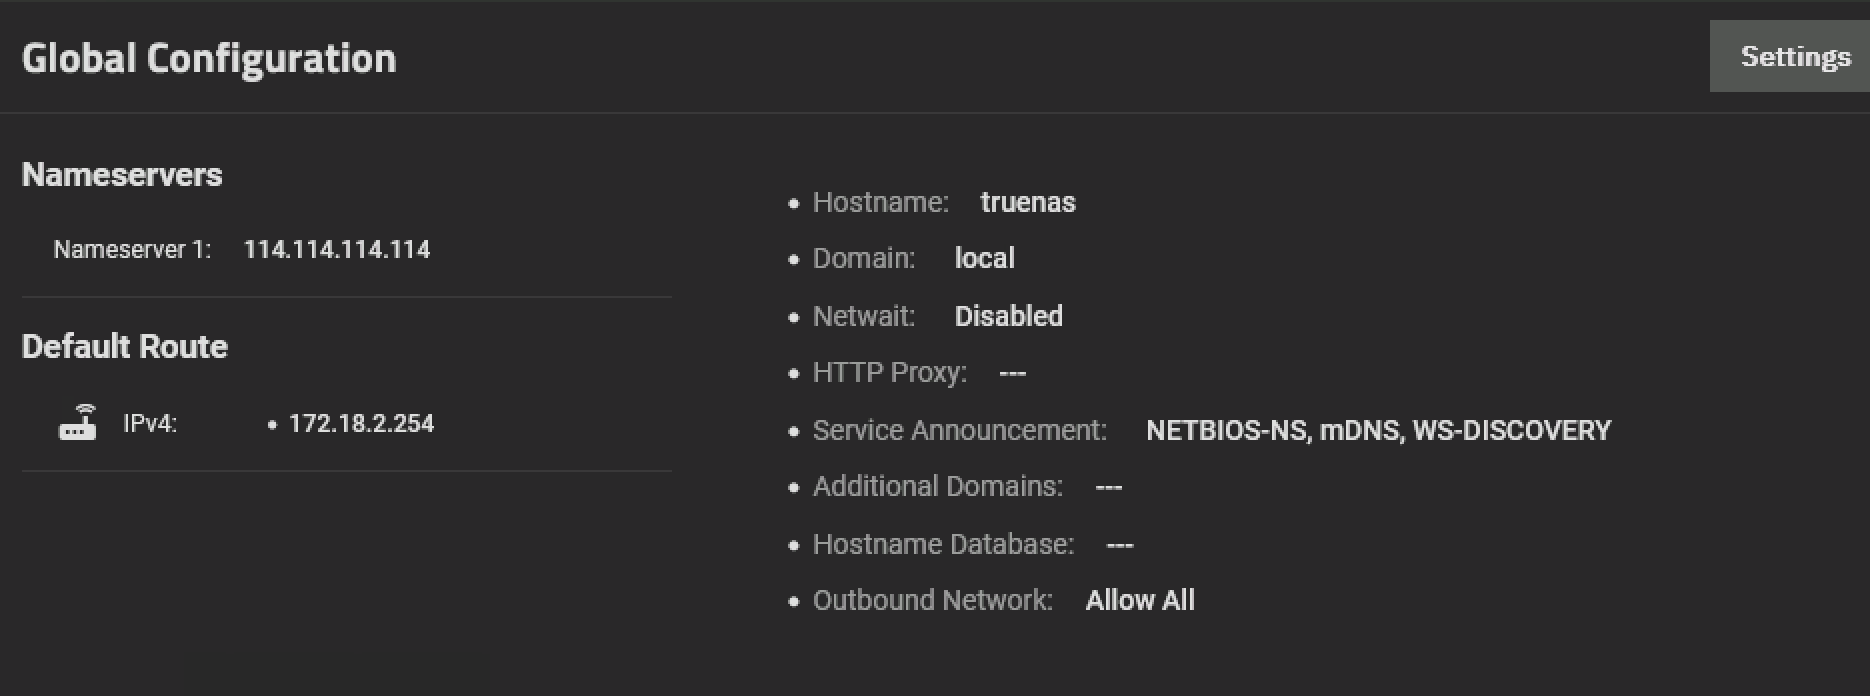Image resolution: width=1870 pixels, height=696 pixels.
Task: Click the Default Route section heading
Action: point(125,347)
